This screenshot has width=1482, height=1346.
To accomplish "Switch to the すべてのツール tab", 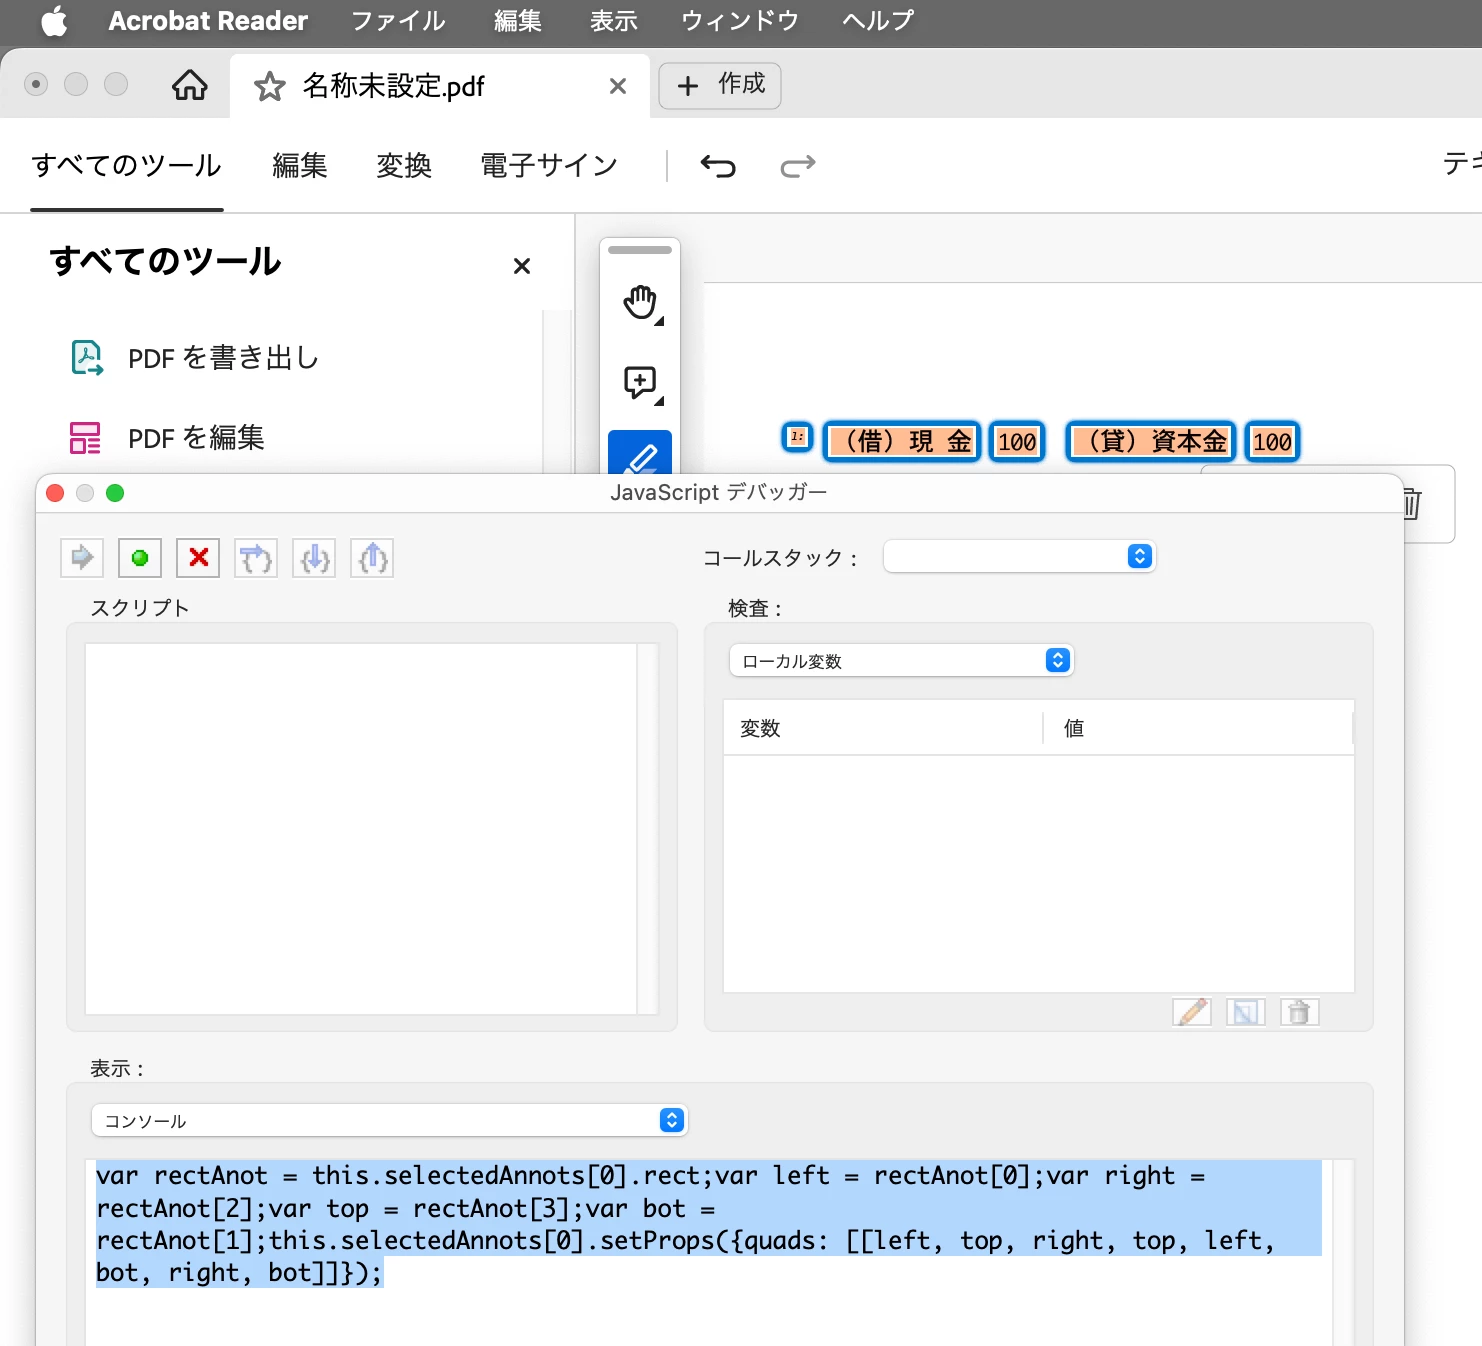I will pyautogui.click(x=127, y=165).
